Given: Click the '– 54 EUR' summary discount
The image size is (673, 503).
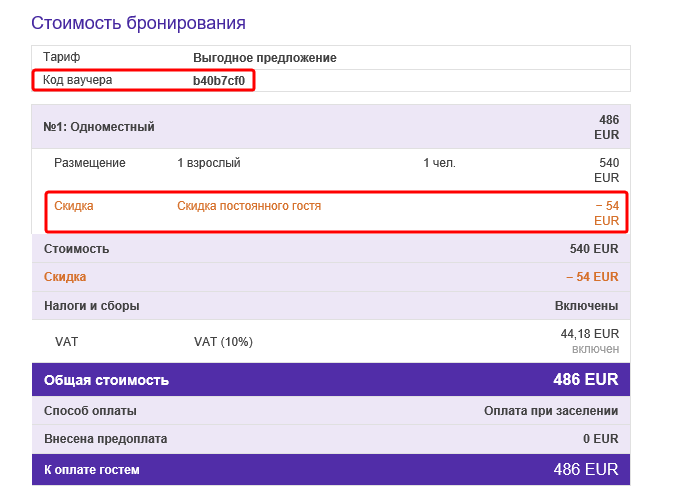Looking at the screenshot, I should pyautogui.click(x=592, y=277).
